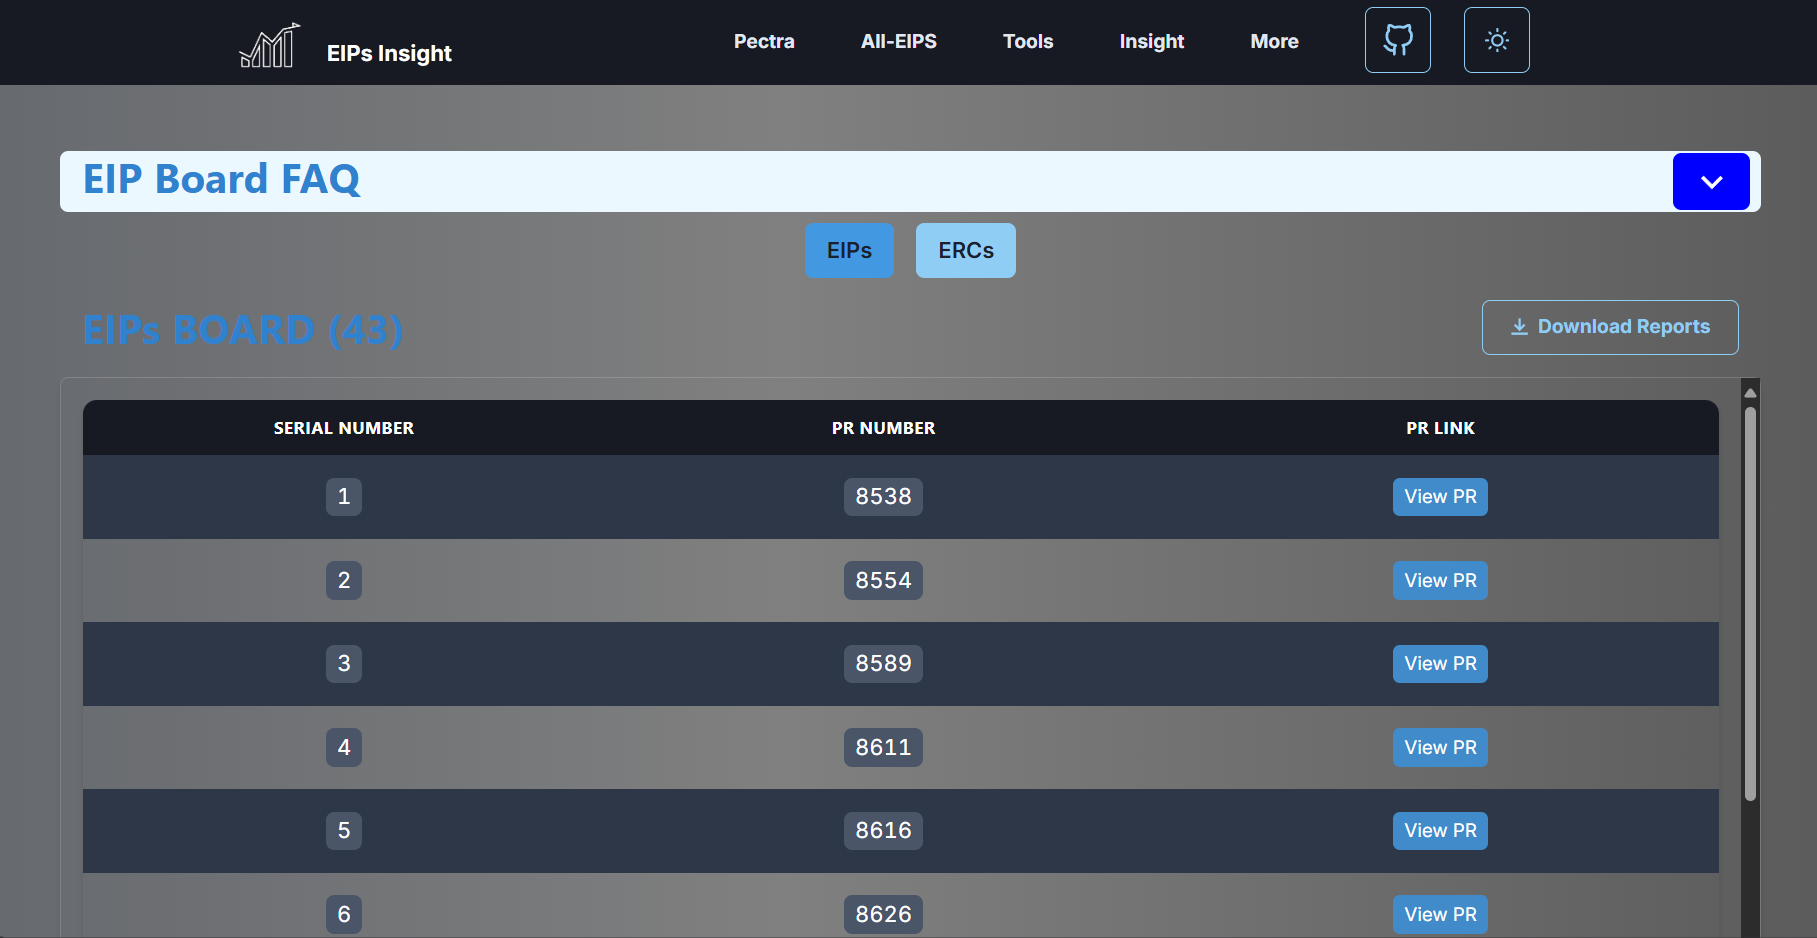View PR for number 8538
The height and width of the screenshot is (938, 1817).
[x=1439, y=497]
